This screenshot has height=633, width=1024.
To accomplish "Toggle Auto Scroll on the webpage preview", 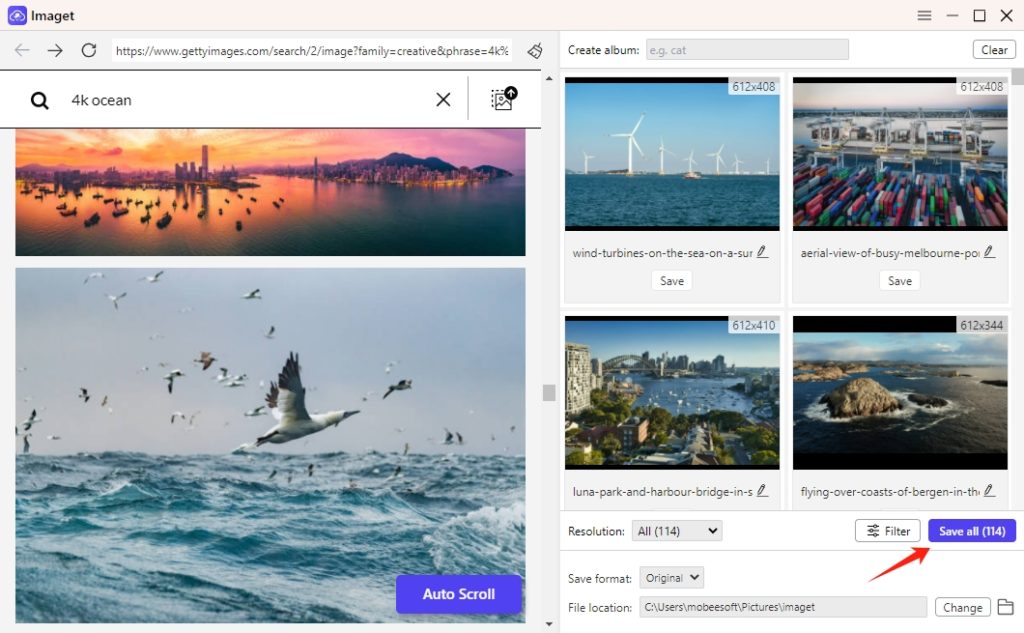I will coord(458,594).
